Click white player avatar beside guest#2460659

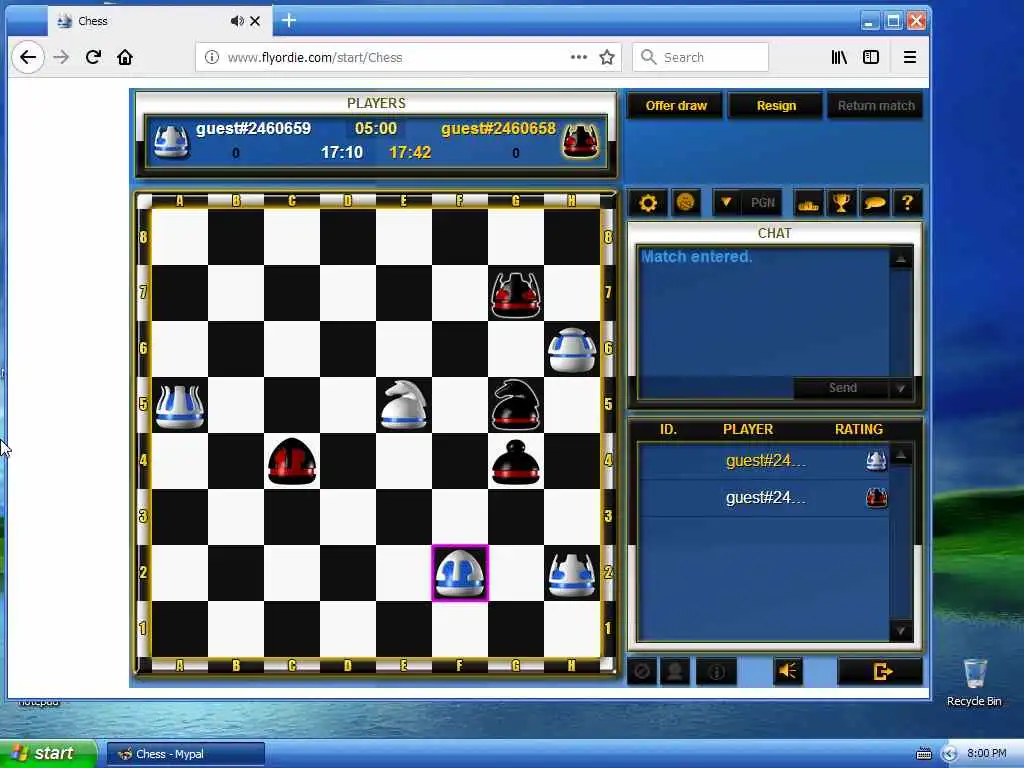pos(171,141)
